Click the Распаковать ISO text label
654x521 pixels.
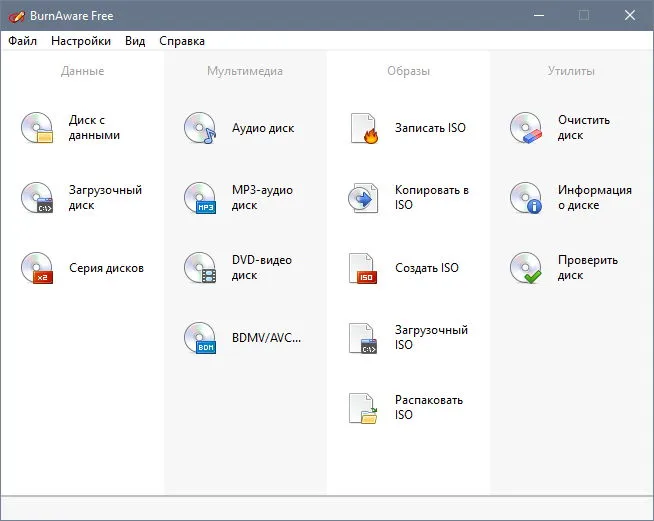coord(429,407)
